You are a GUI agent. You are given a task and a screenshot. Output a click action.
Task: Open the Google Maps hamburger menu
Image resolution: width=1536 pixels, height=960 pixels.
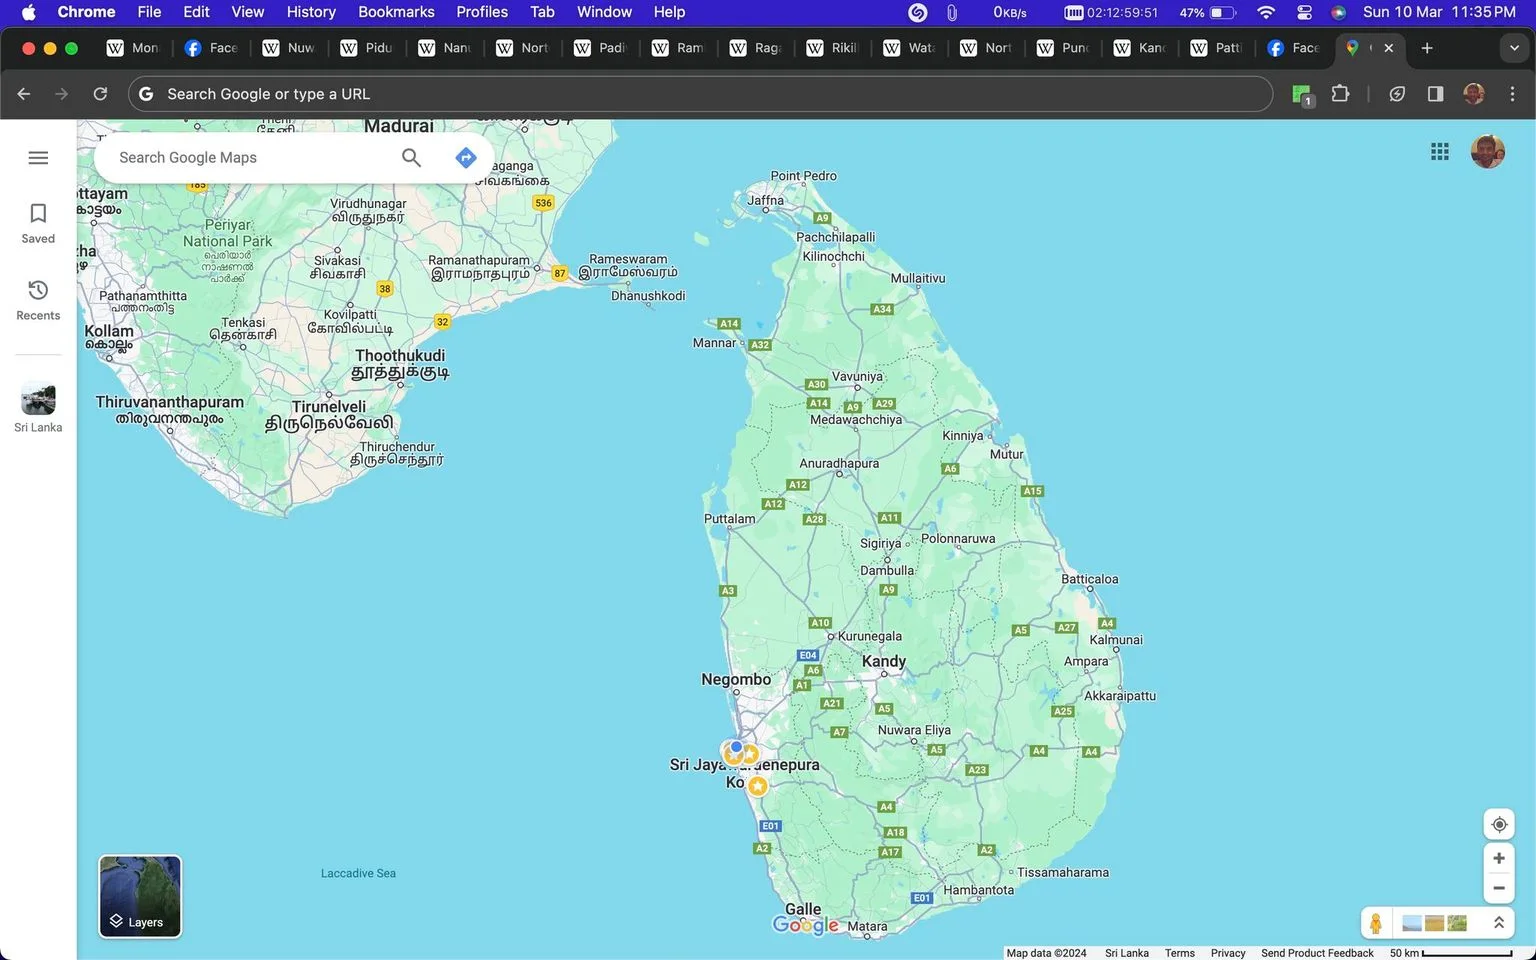click(x=38, y=158)
